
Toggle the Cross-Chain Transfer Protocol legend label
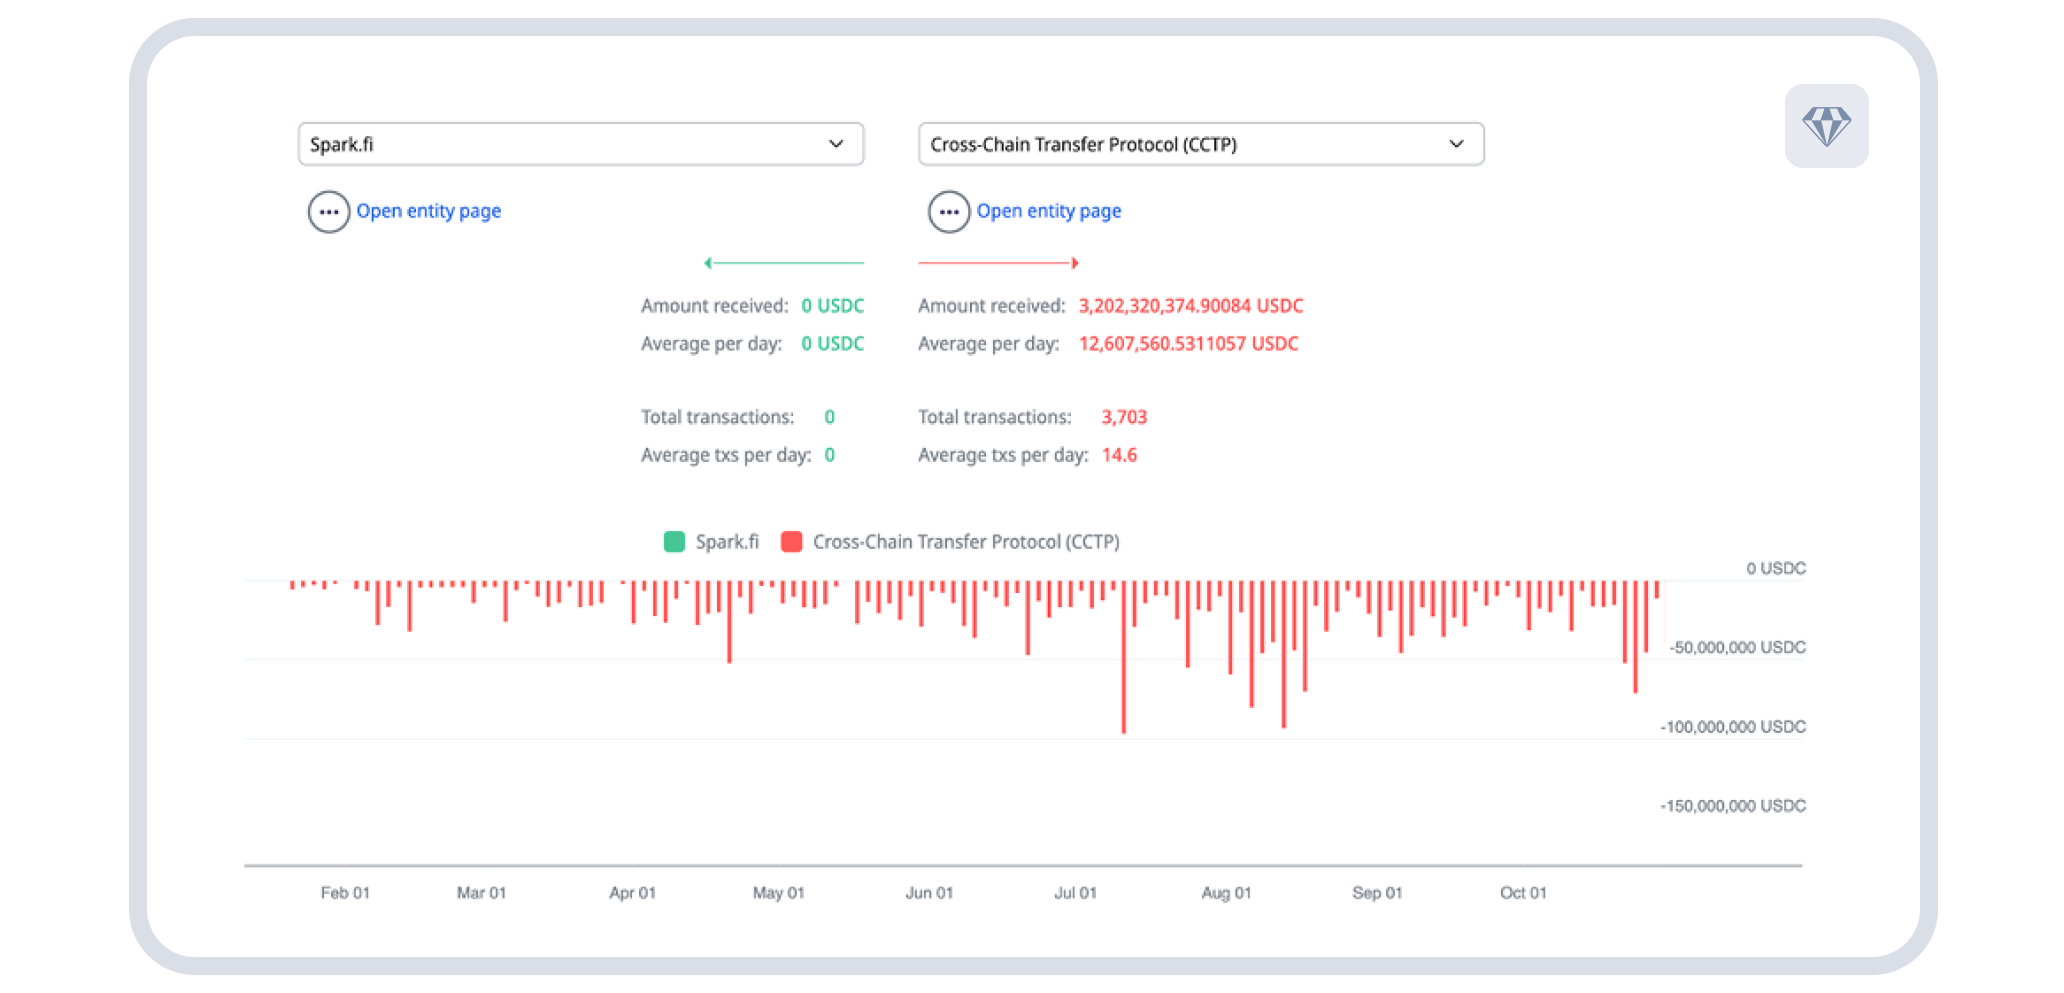[x=966, y=542]
